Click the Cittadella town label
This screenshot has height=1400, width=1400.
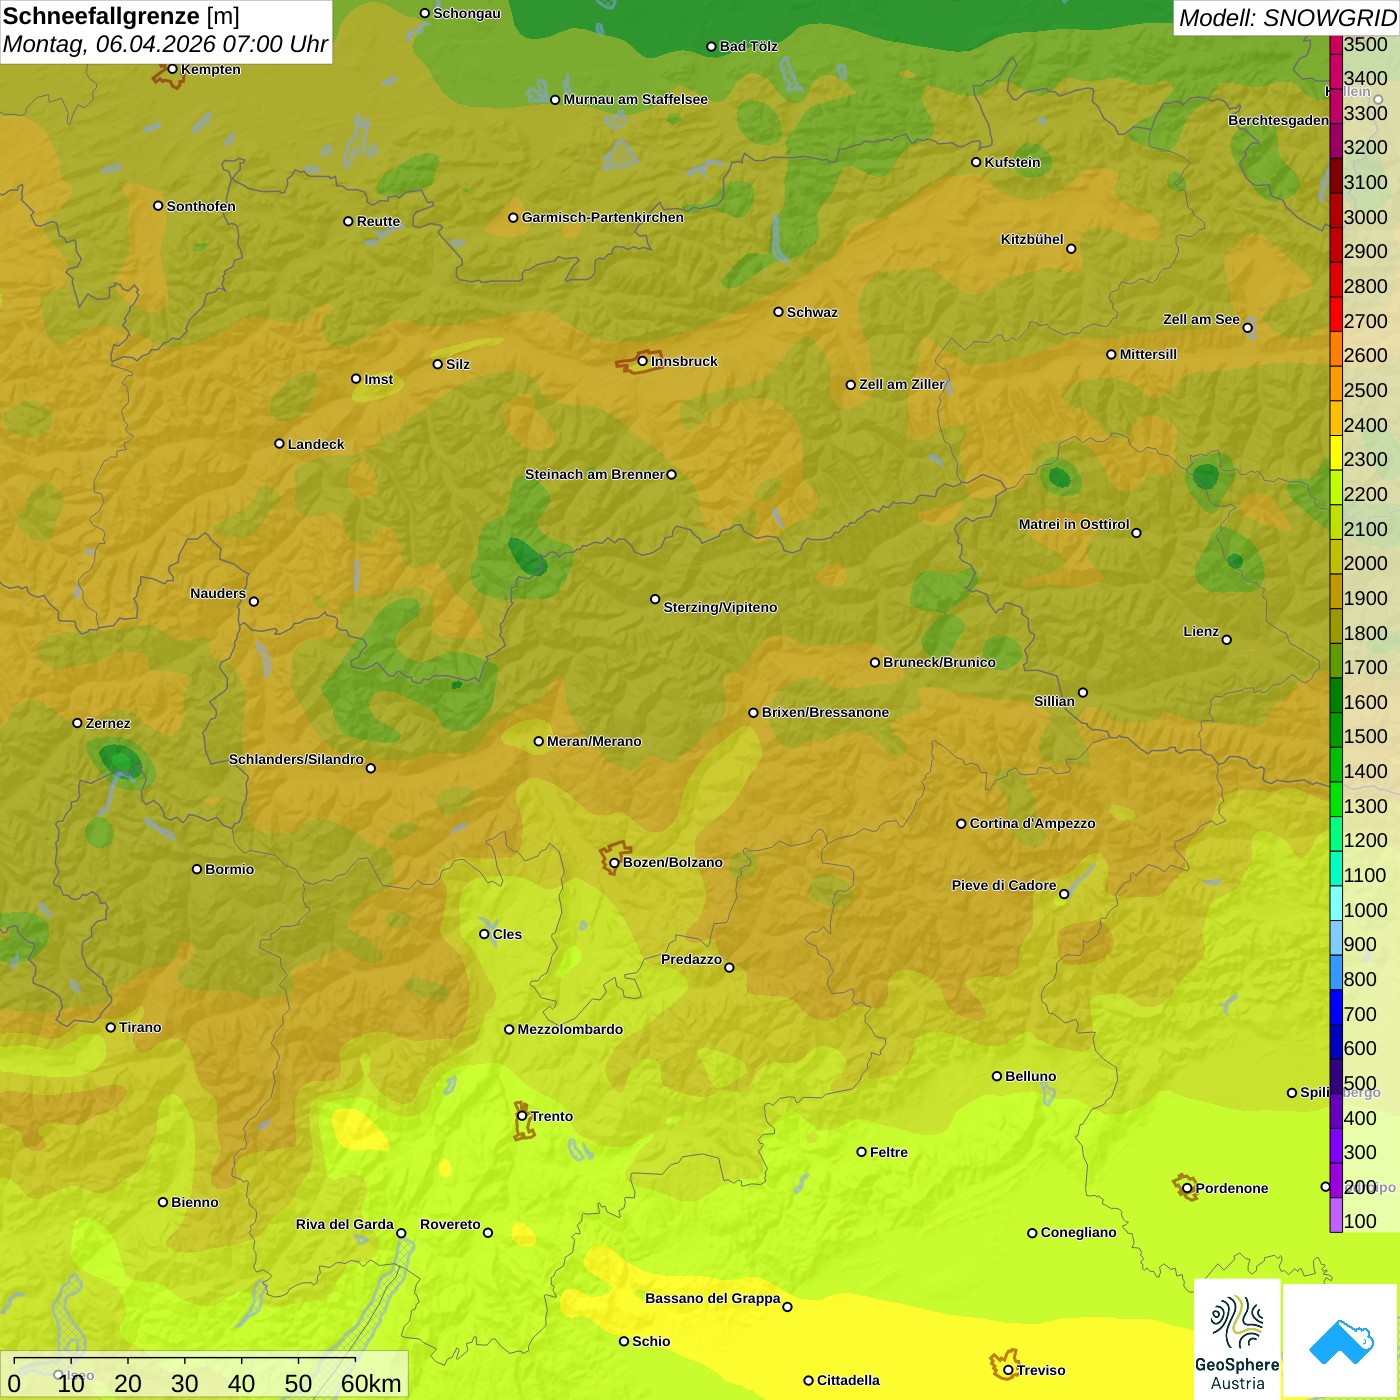(848, 1380)
